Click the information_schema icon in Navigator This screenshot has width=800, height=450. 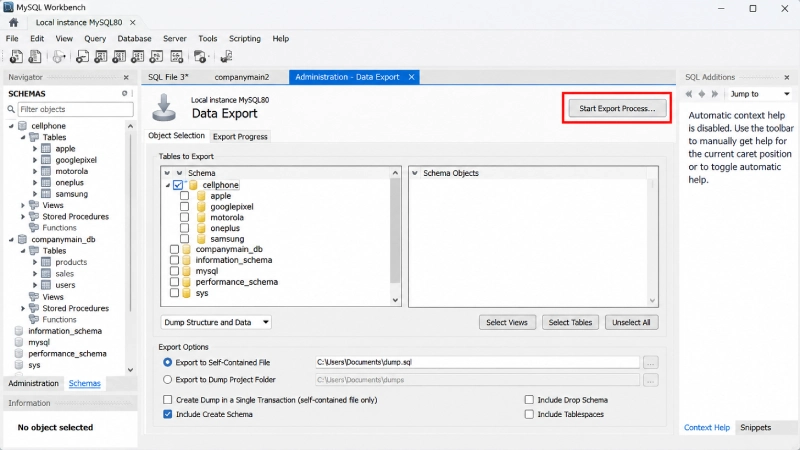pyautogui.click(x=19, y=331)
